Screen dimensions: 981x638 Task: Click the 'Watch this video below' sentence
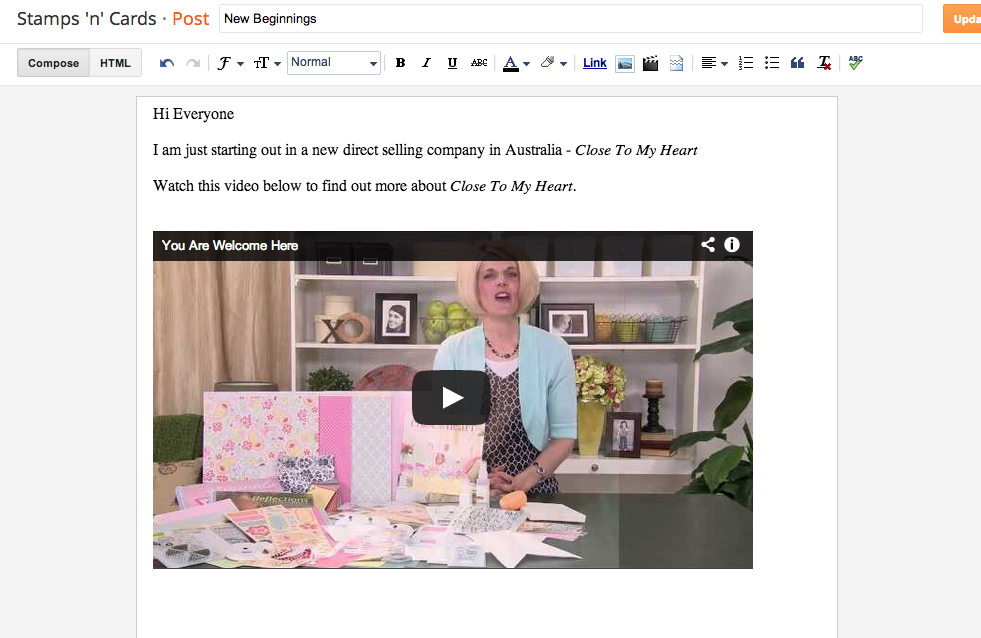tap(364, 186)
